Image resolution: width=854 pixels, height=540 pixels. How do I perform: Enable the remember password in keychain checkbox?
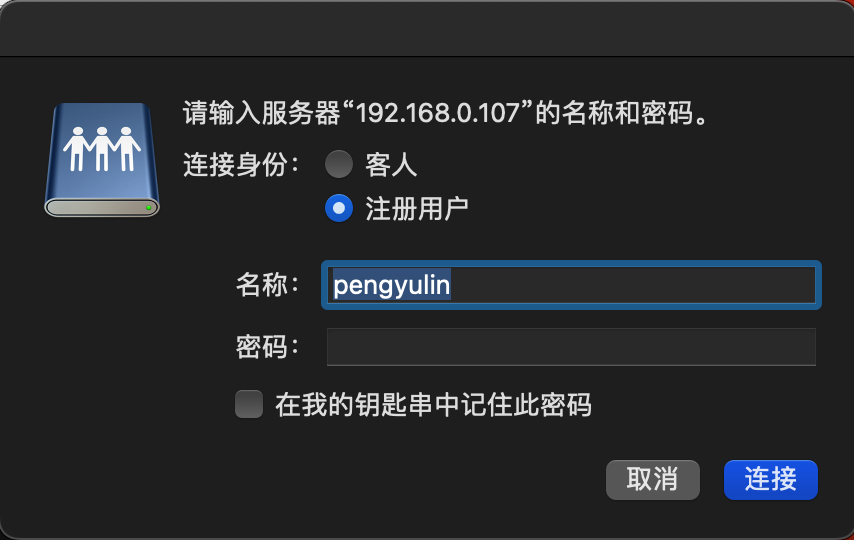pos(248,404)
